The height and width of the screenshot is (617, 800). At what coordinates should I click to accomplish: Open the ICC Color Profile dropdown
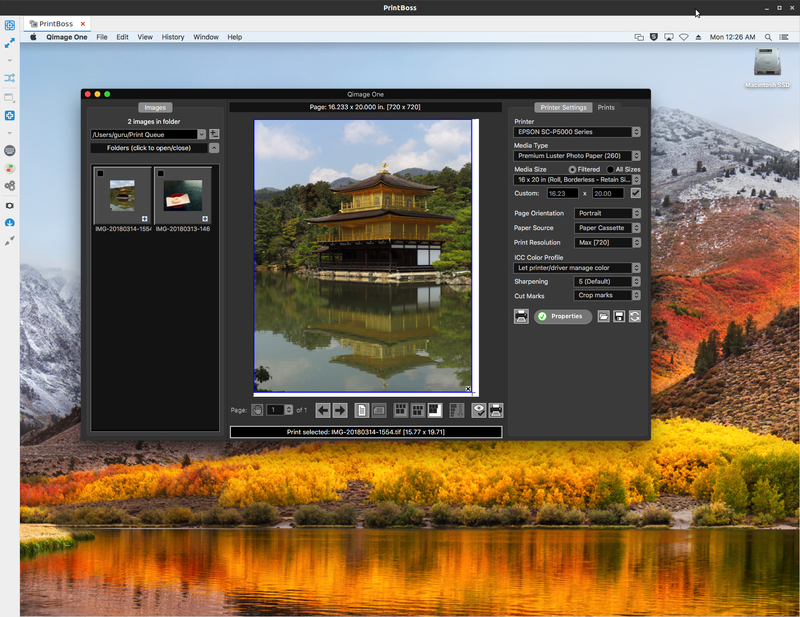pos(577,268)
